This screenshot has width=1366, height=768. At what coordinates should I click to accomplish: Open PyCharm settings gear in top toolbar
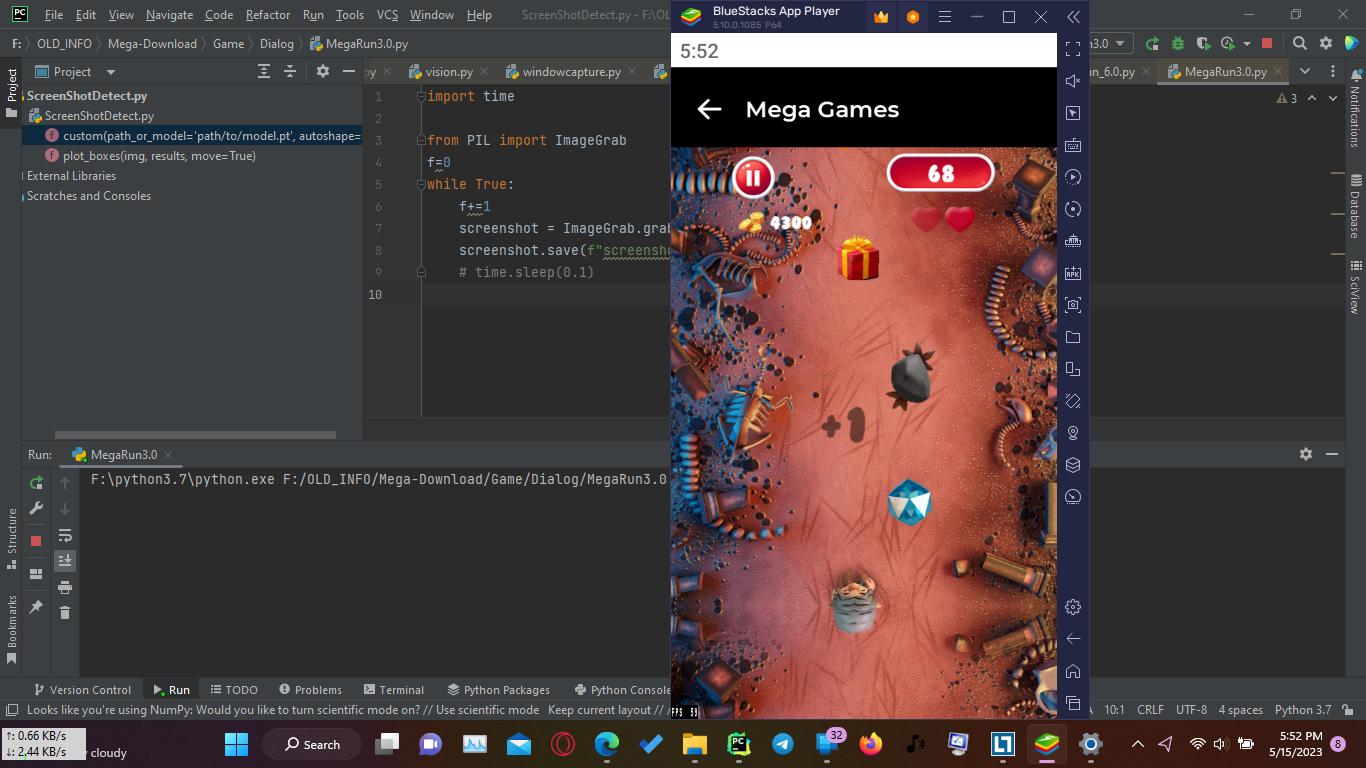(1326, 44)
